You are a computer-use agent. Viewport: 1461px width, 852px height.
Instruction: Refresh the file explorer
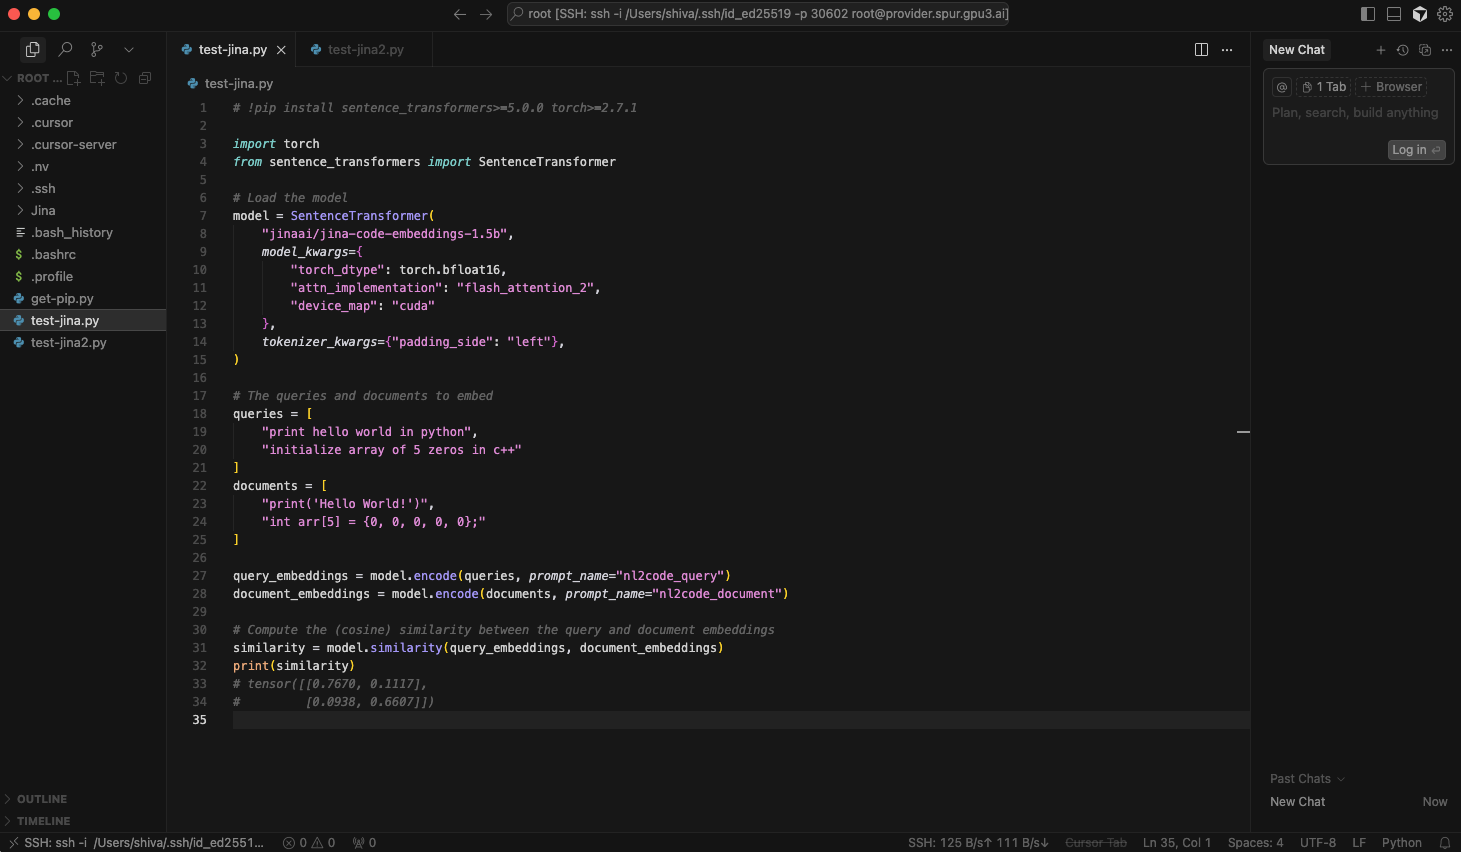point(121,78)
